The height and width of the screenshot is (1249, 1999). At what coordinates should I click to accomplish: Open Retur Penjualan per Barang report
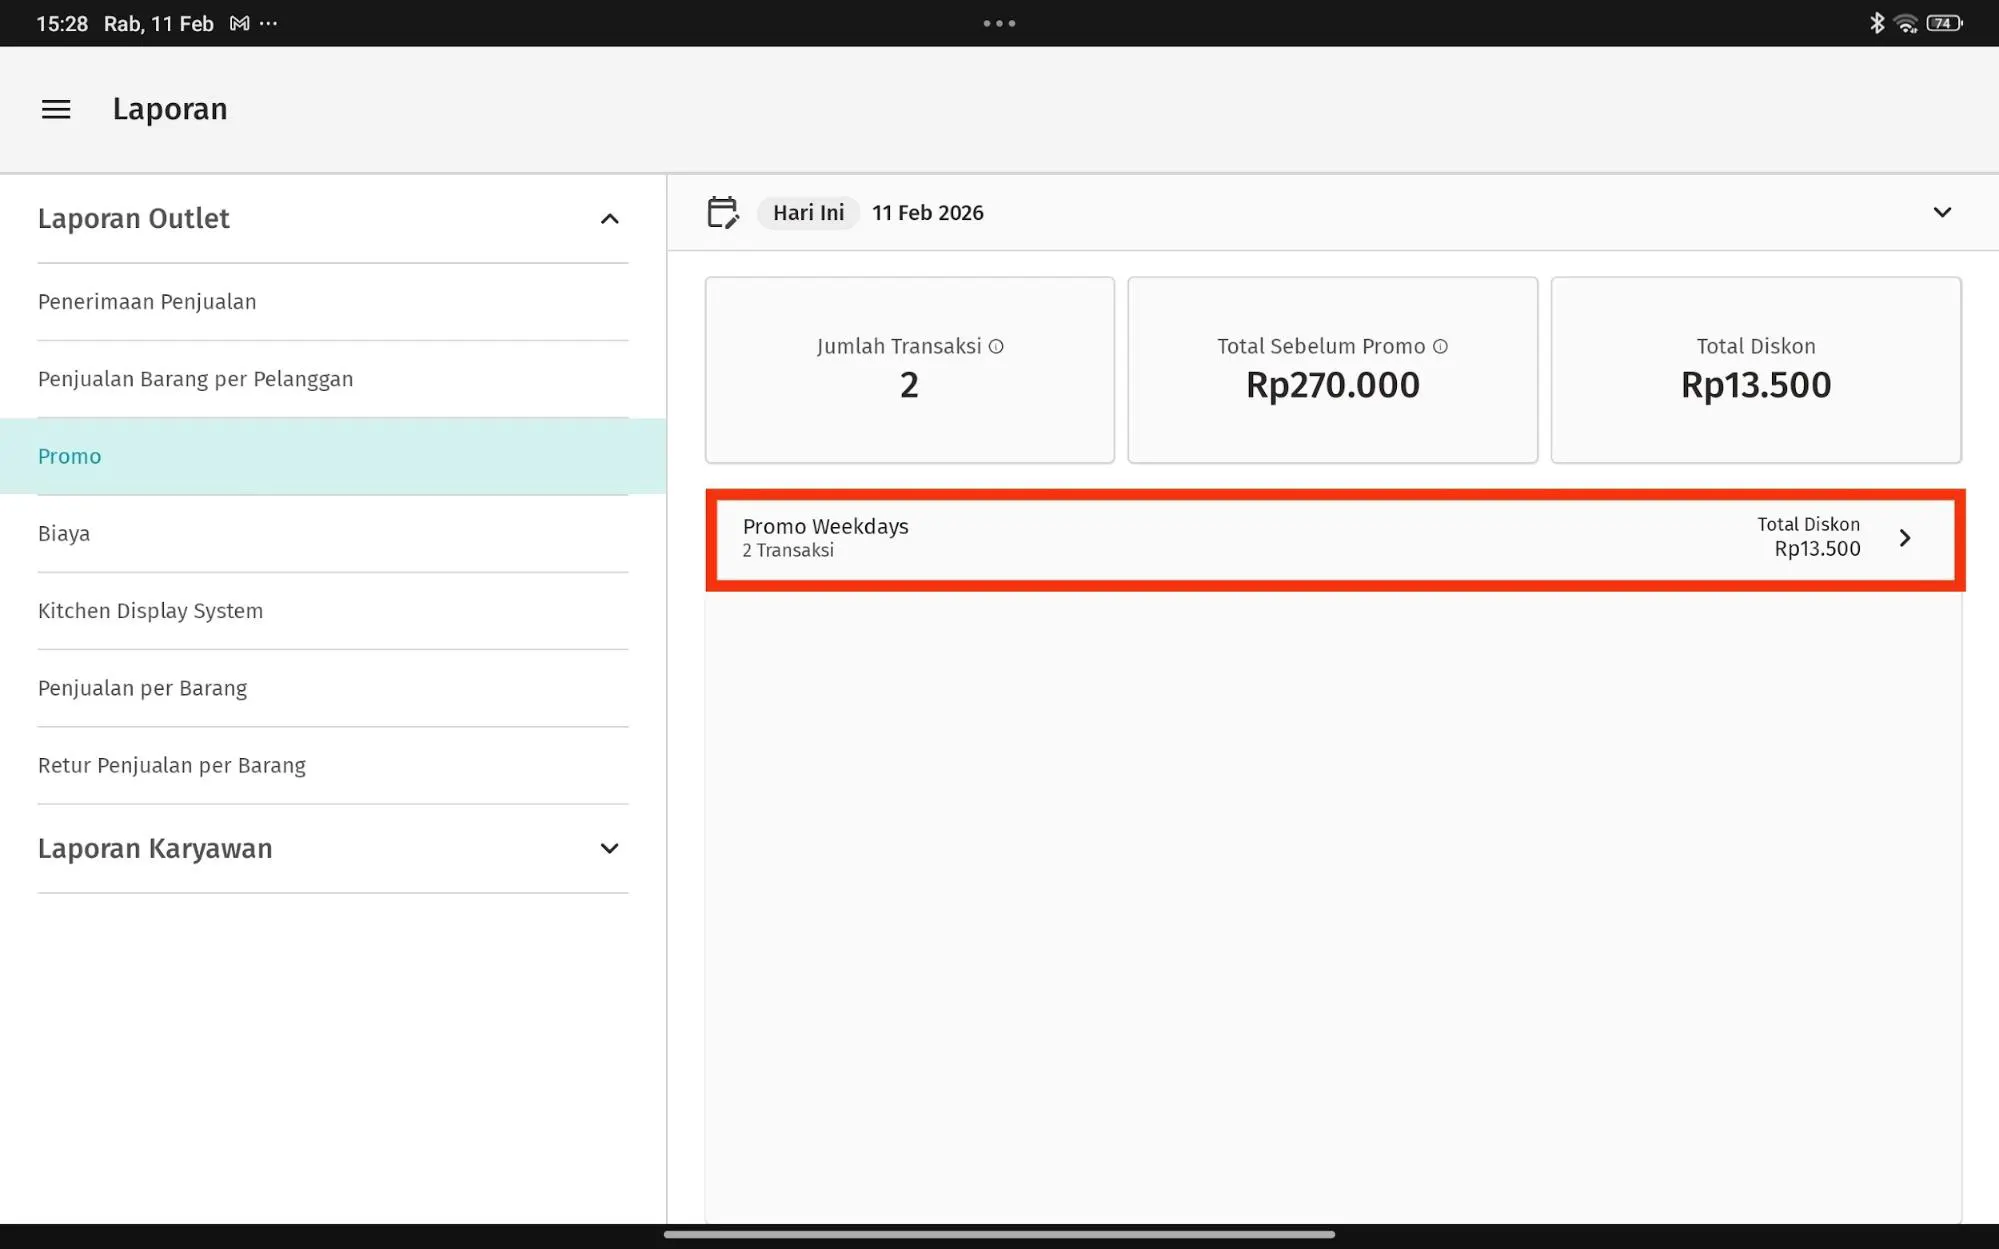pyautogui.click(x=172, y=765)
